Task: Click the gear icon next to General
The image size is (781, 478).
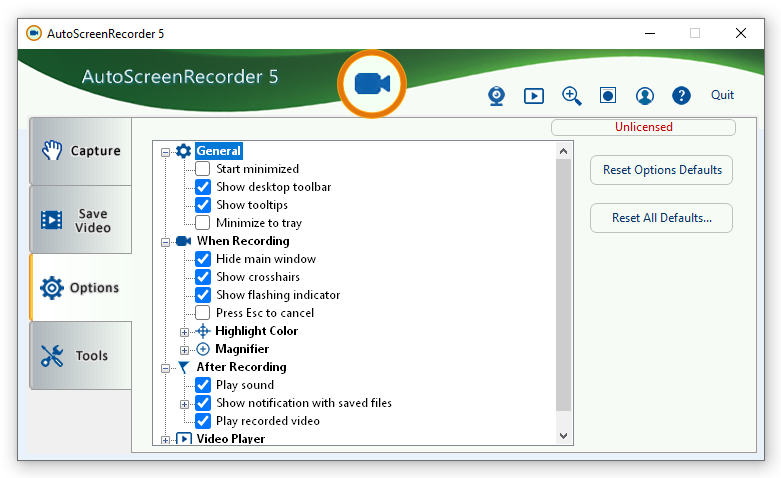Action: pyautogui.click(x=183, y=151)
